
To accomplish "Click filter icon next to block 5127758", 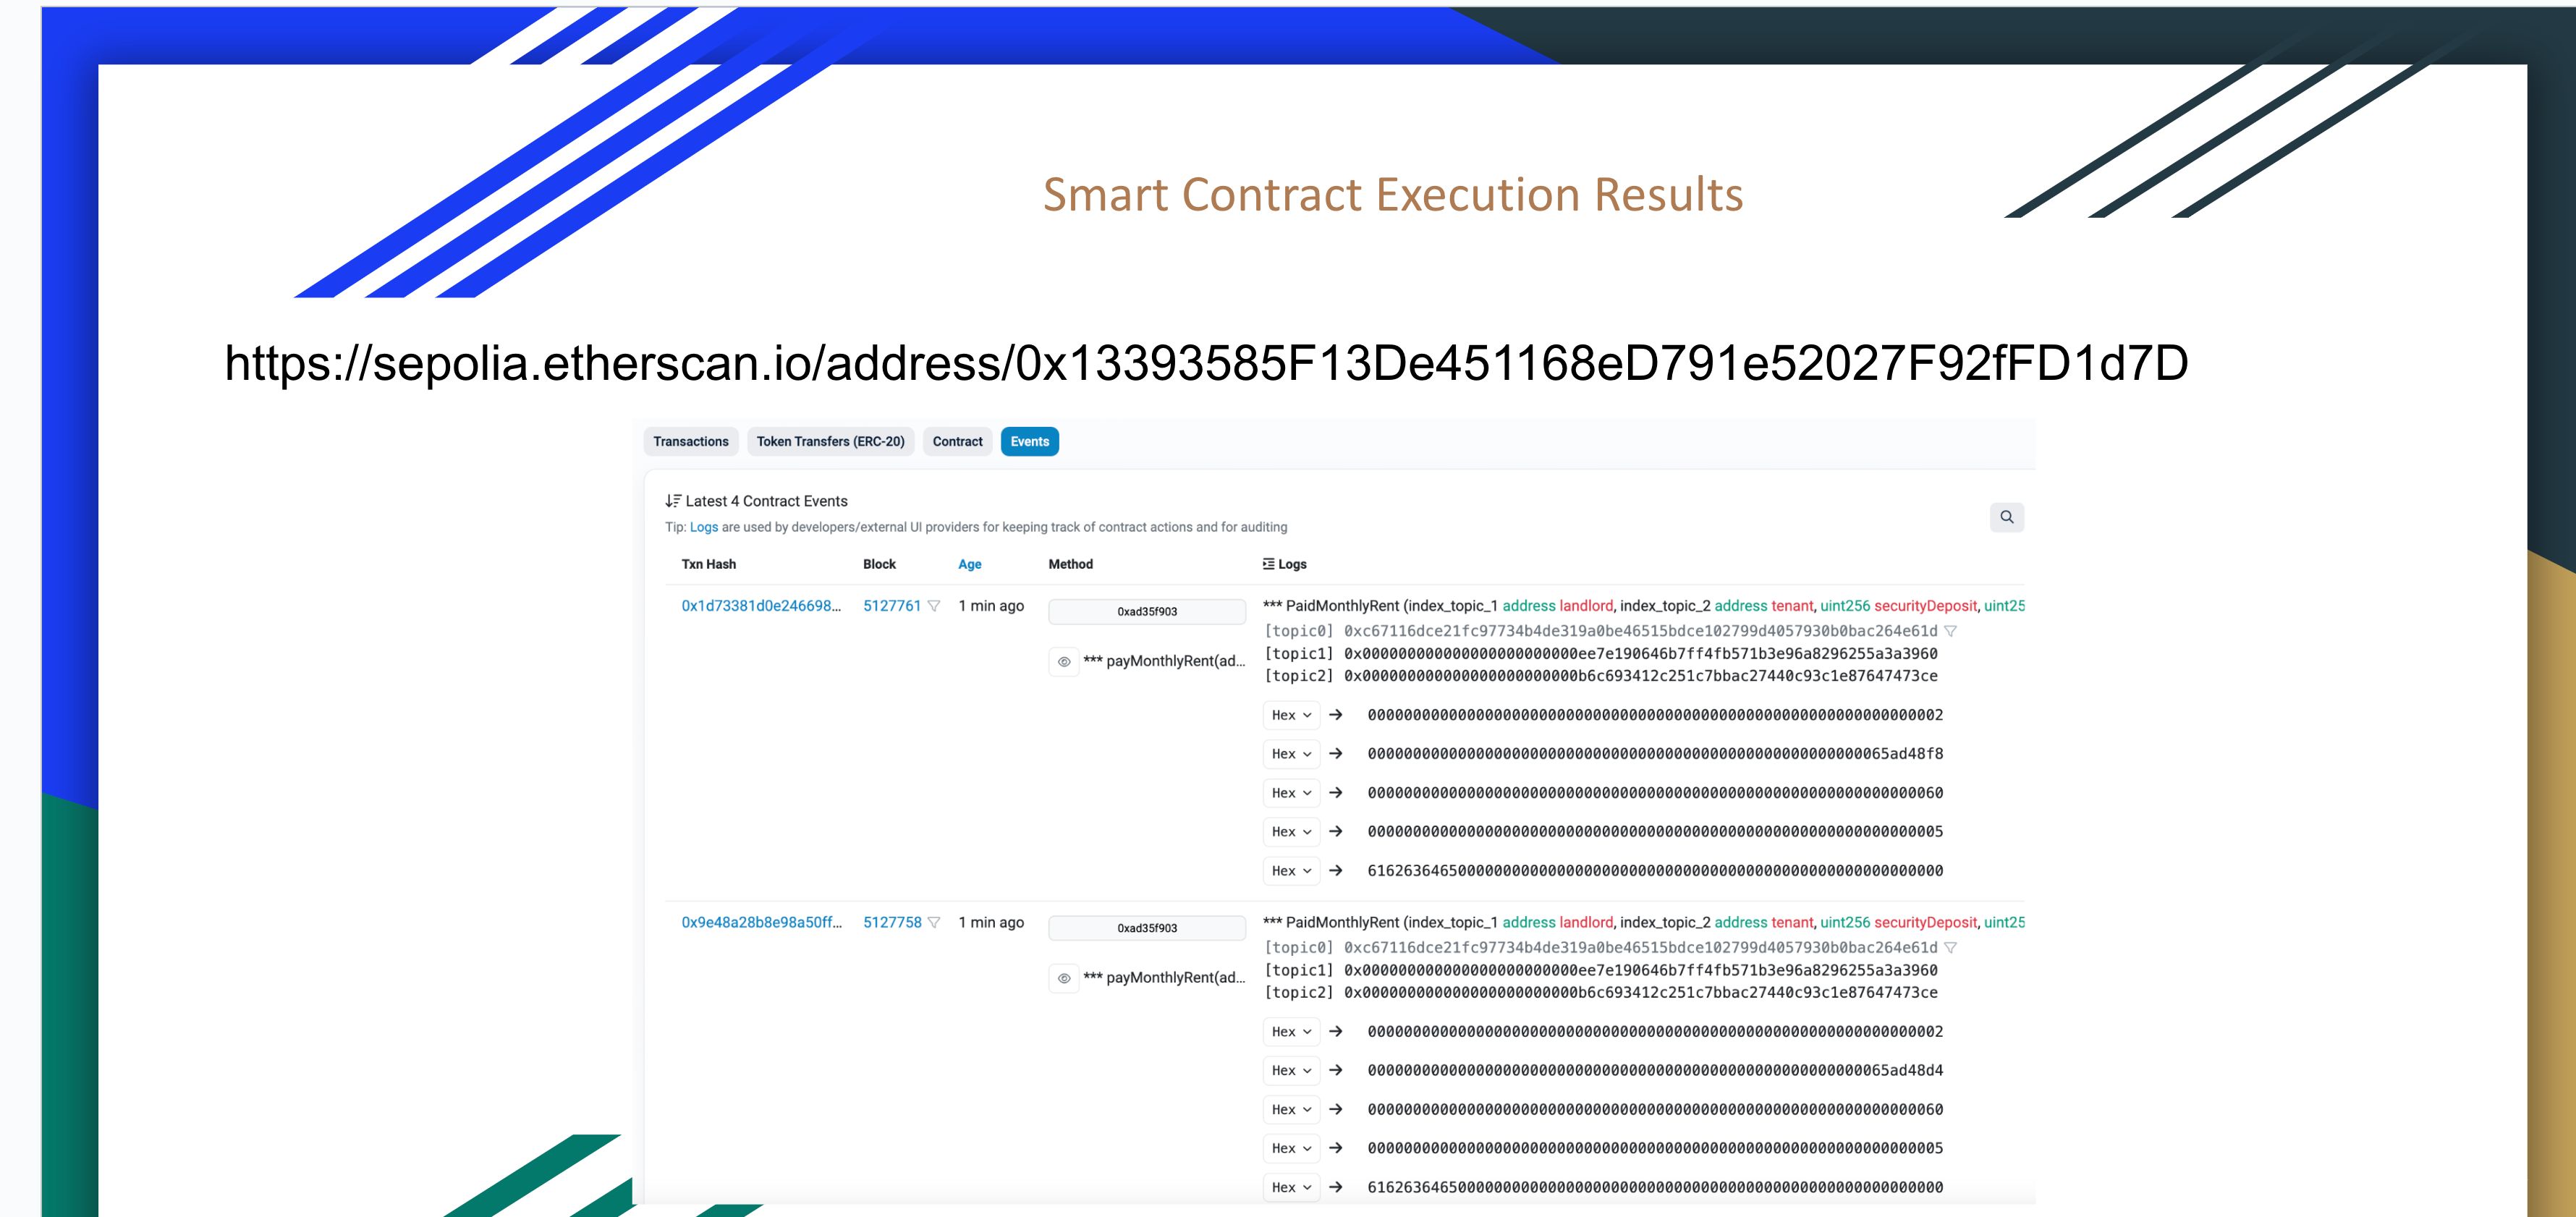I will pos(934,922).
